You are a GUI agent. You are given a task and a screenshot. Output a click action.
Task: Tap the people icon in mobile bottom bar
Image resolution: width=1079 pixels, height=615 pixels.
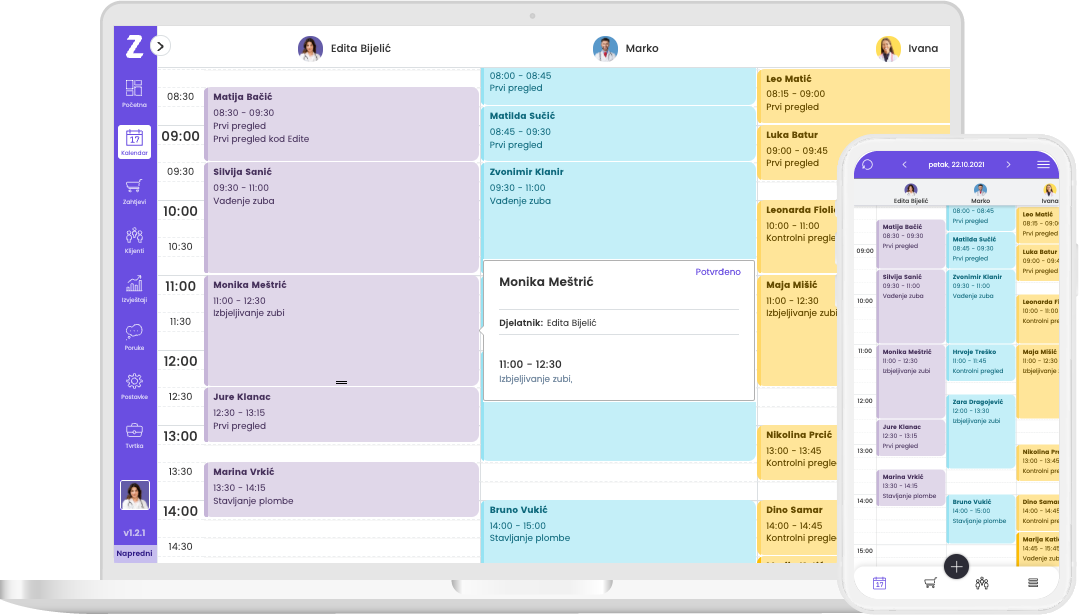point(982,582)
